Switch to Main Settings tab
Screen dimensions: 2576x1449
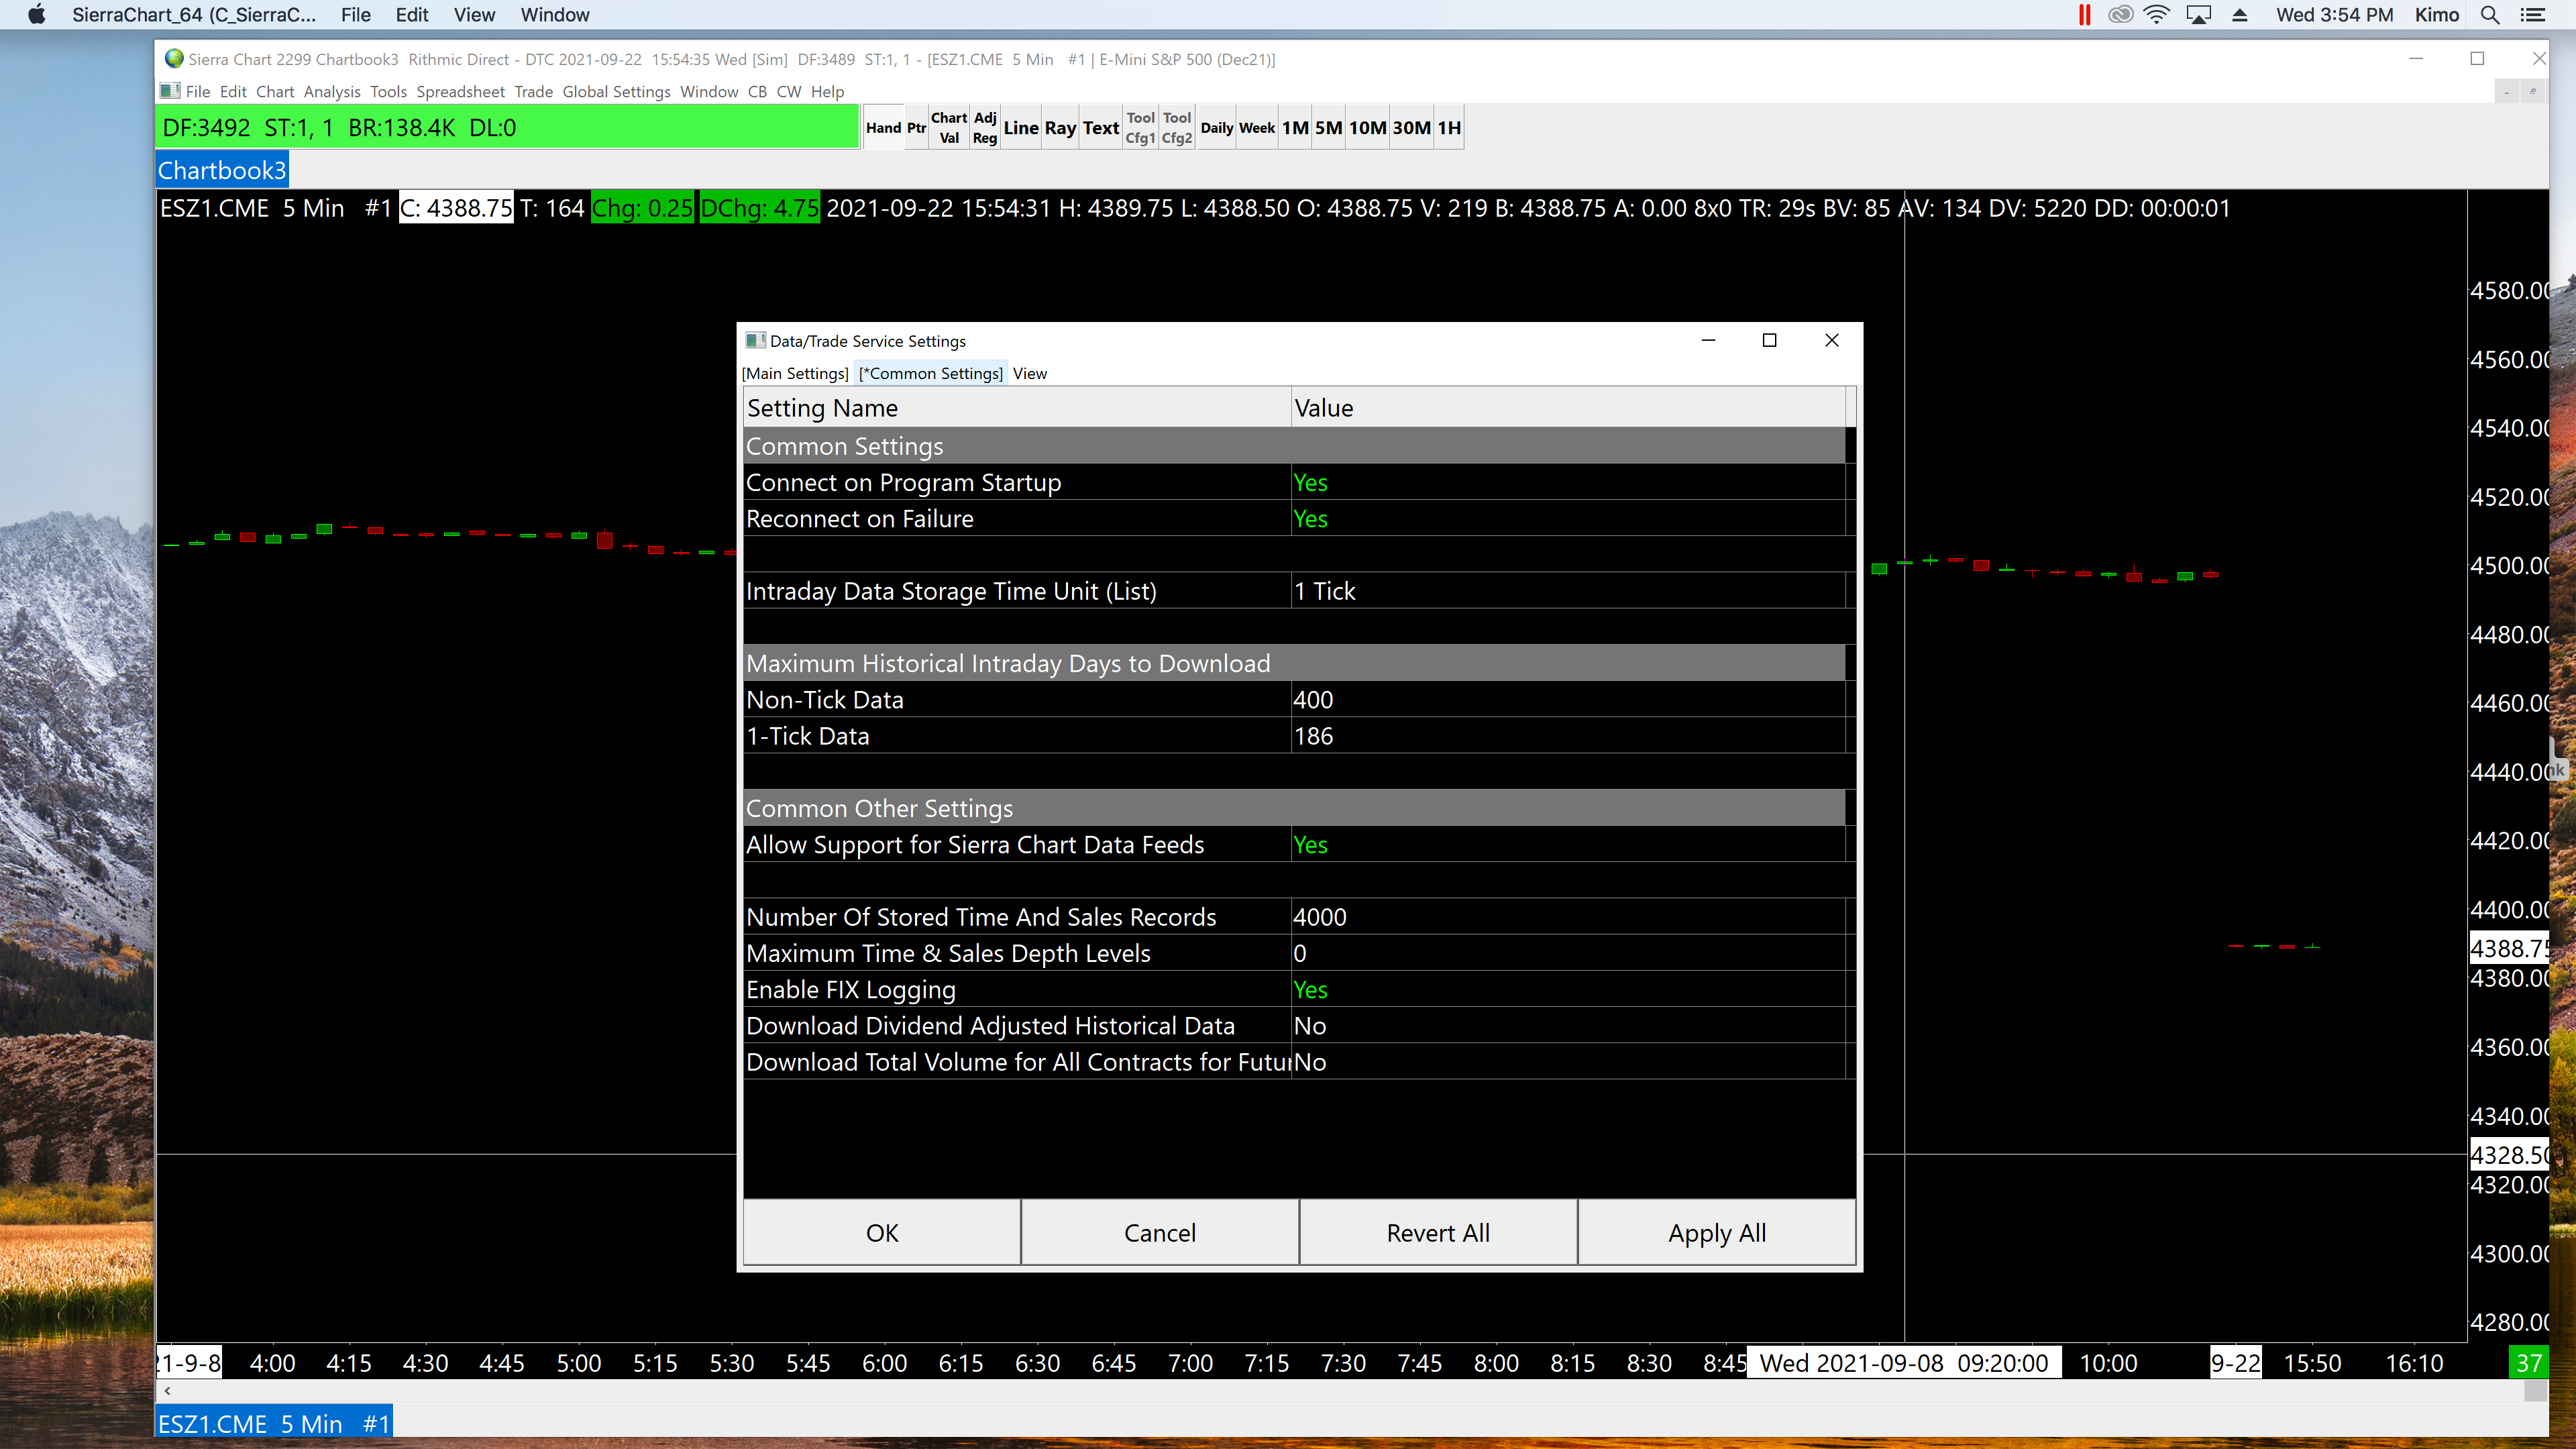[795, 373]
